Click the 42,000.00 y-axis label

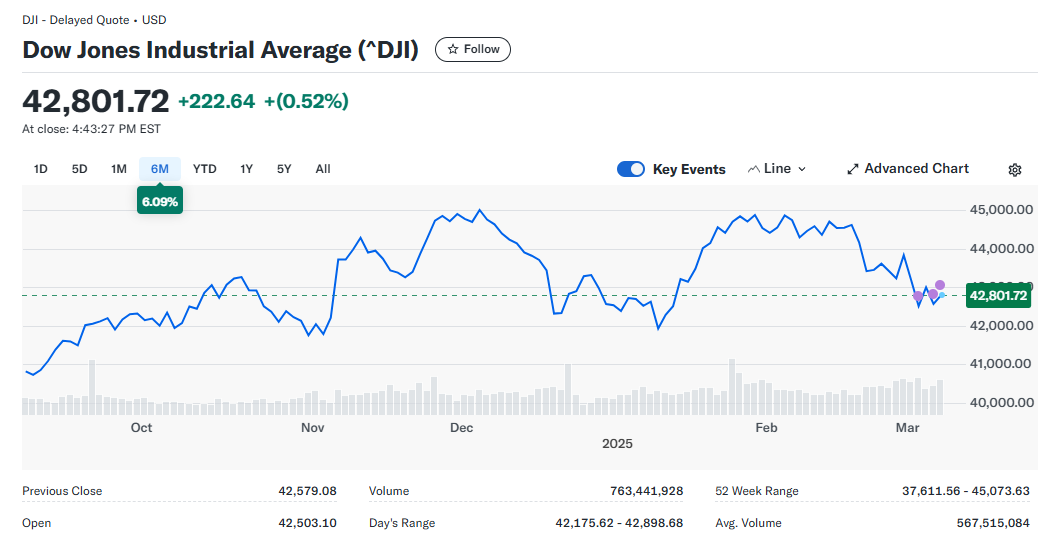(1002, 326)
